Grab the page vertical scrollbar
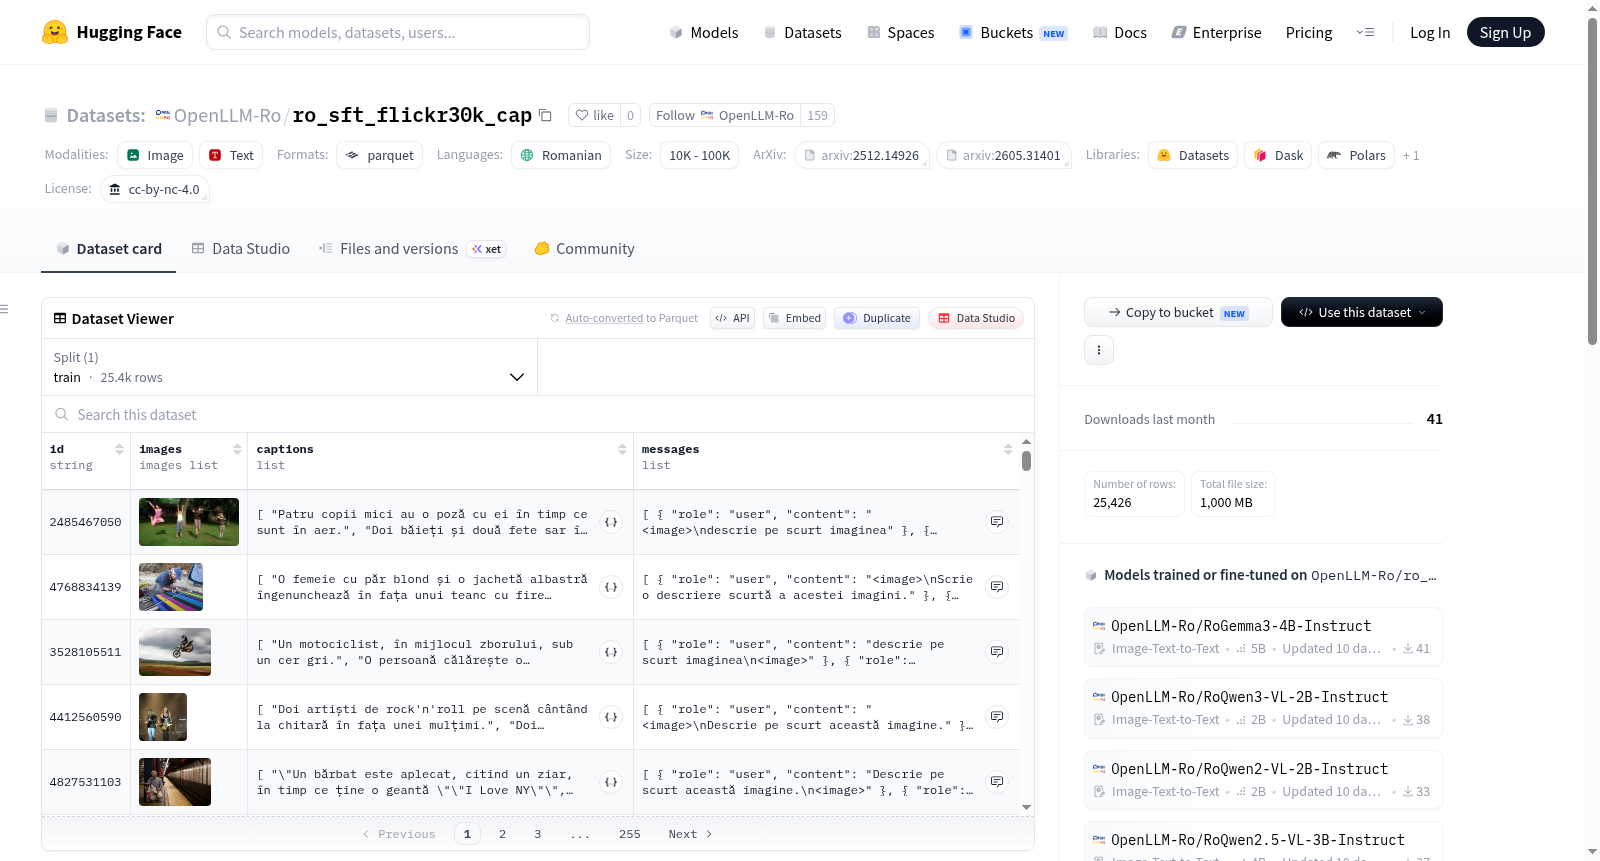This screenshot has height=861, width=1600. tap(1593, 180)
